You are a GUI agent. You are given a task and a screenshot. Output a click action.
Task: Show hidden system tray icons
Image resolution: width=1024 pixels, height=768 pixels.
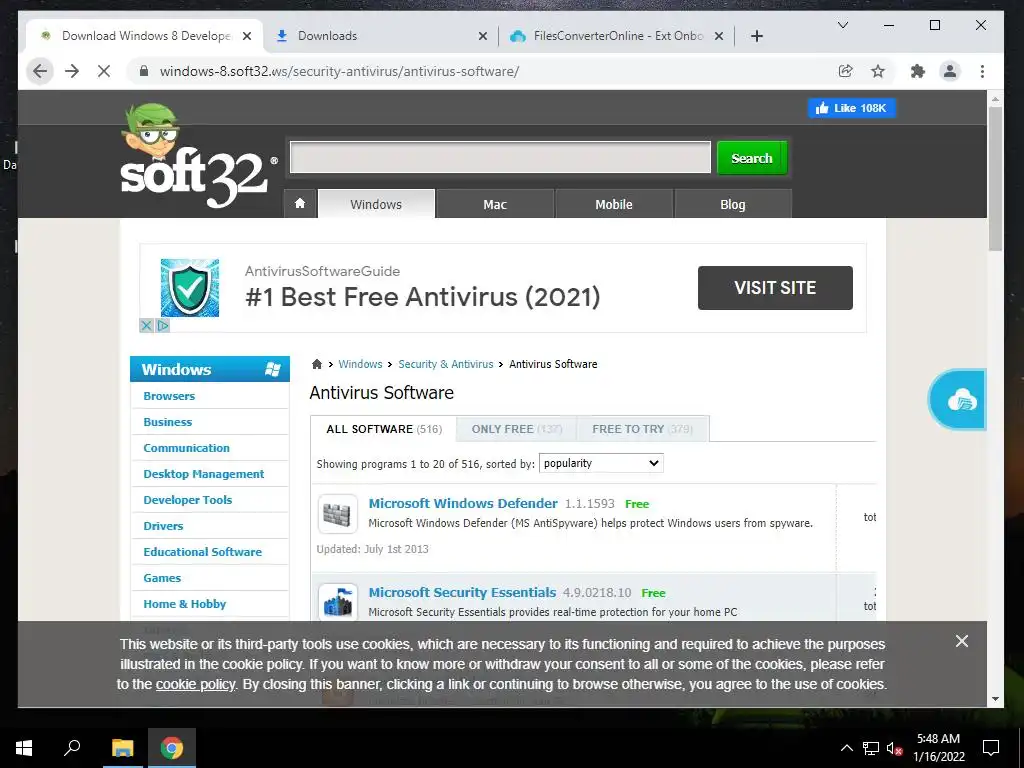846,748
